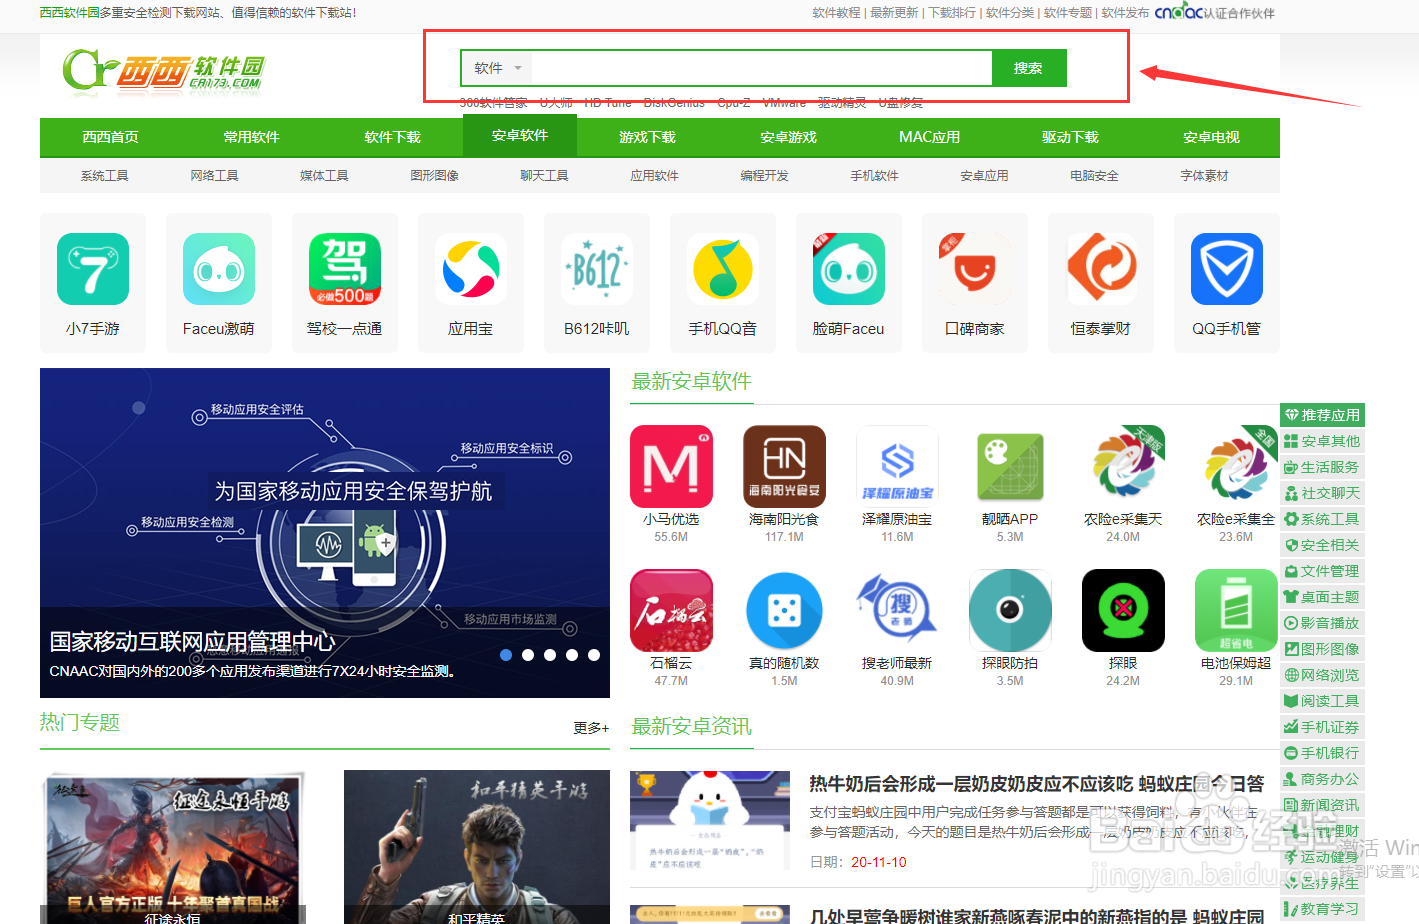Open the QQ手机管 app icon

[1227, 269]
